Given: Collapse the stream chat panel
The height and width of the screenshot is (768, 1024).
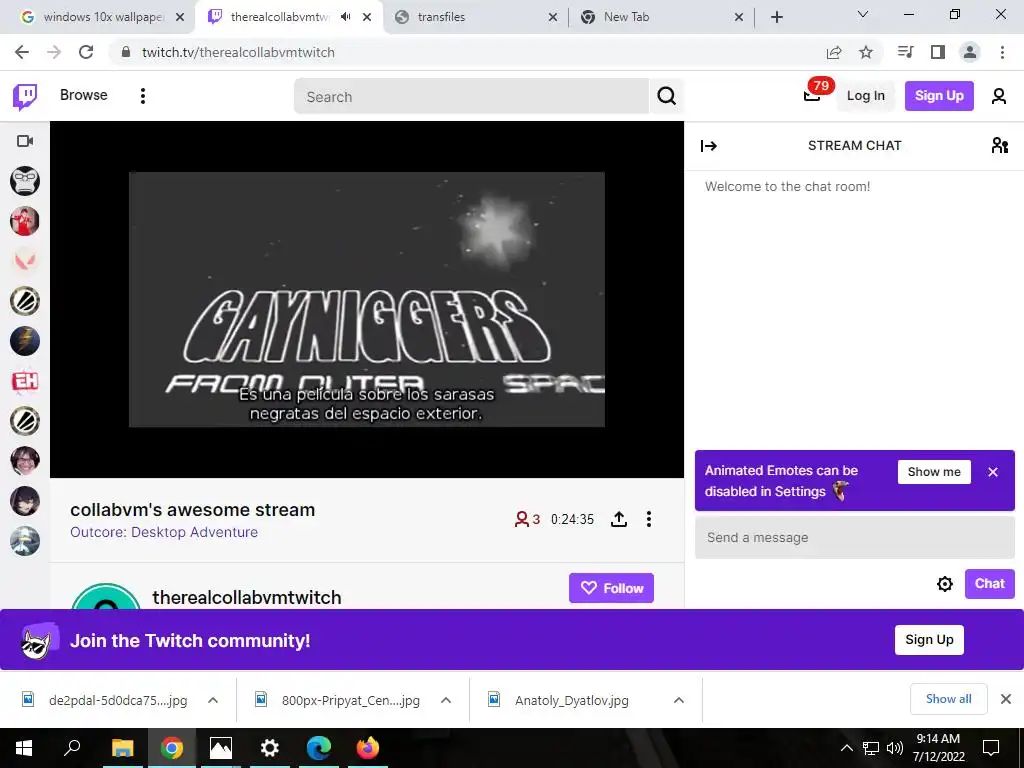Looking at the screenshot, I should point(709,146).
